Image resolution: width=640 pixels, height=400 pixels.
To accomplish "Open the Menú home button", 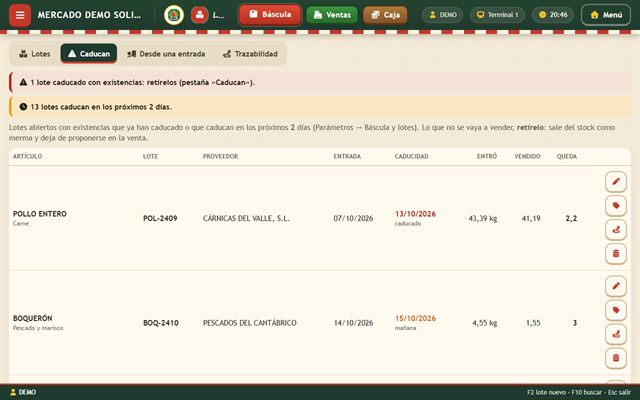I will (x=606, y=15).
